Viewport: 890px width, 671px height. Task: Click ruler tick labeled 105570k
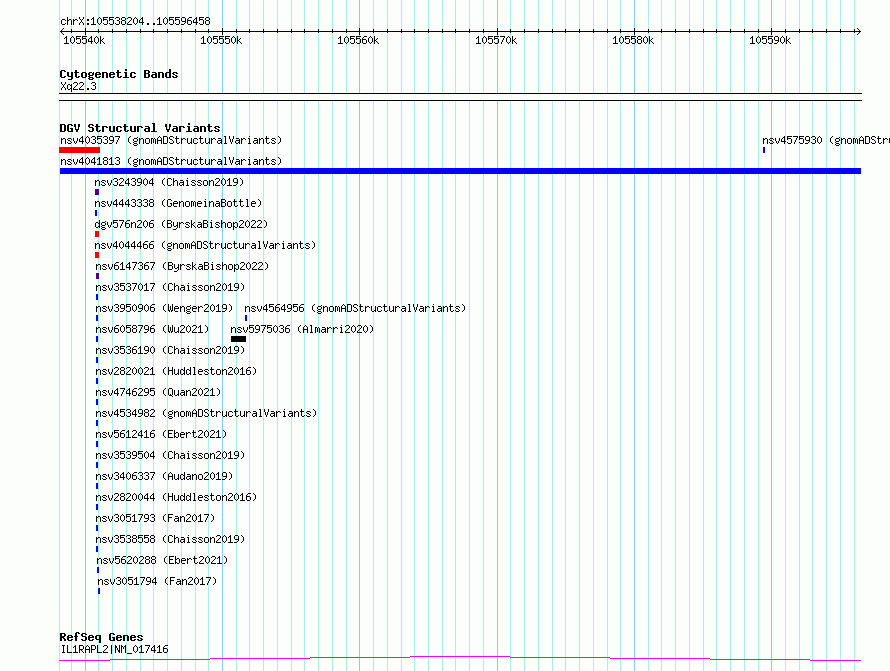coord(496,40)
